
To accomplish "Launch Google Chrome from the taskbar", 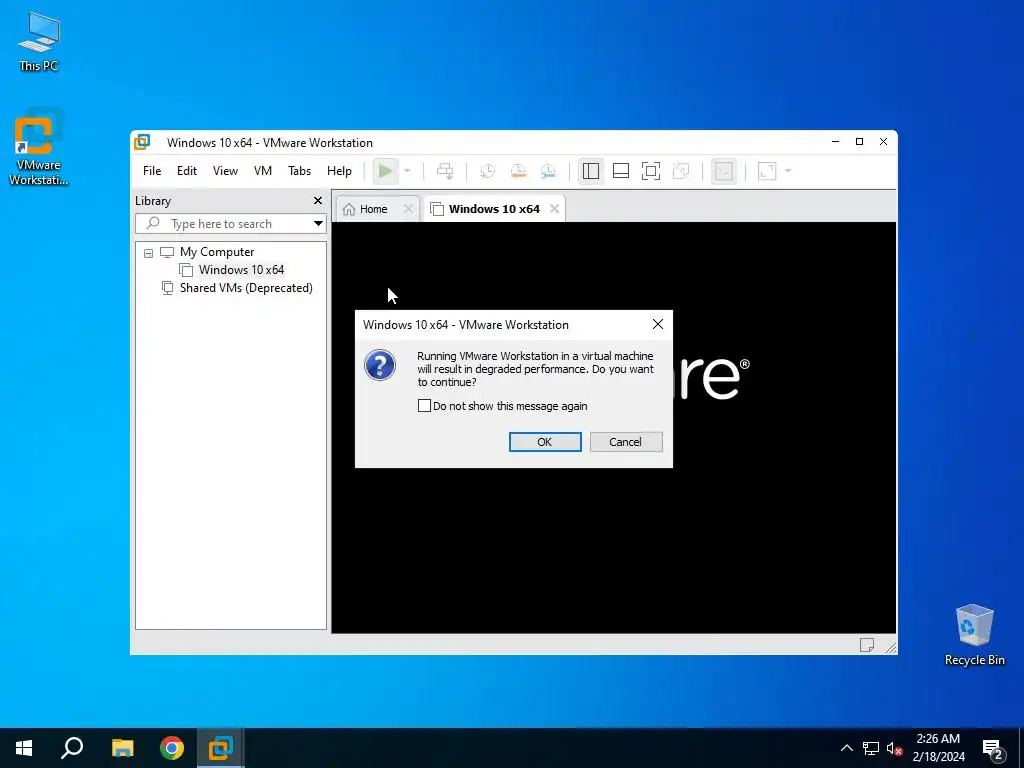I will [x=172, y=748].
